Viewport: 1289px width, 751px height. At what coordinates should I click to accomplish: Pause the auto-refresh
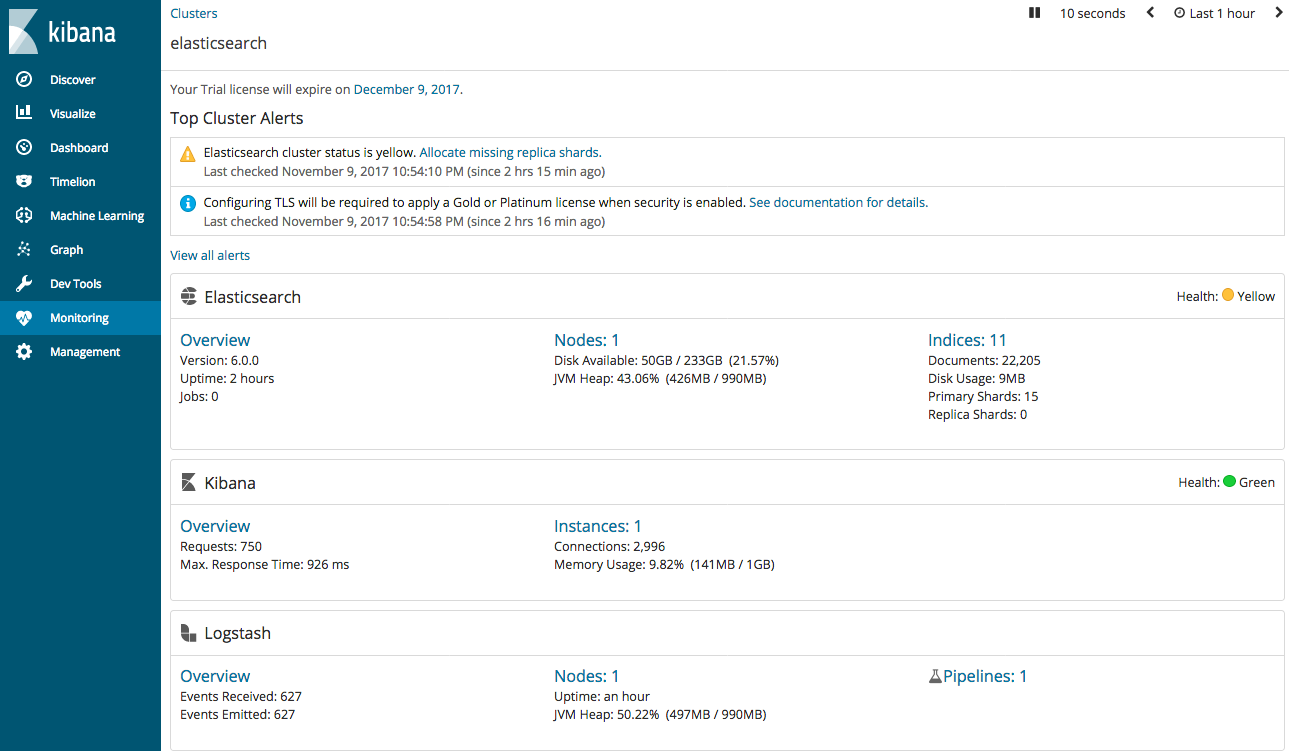point(1035,13)
